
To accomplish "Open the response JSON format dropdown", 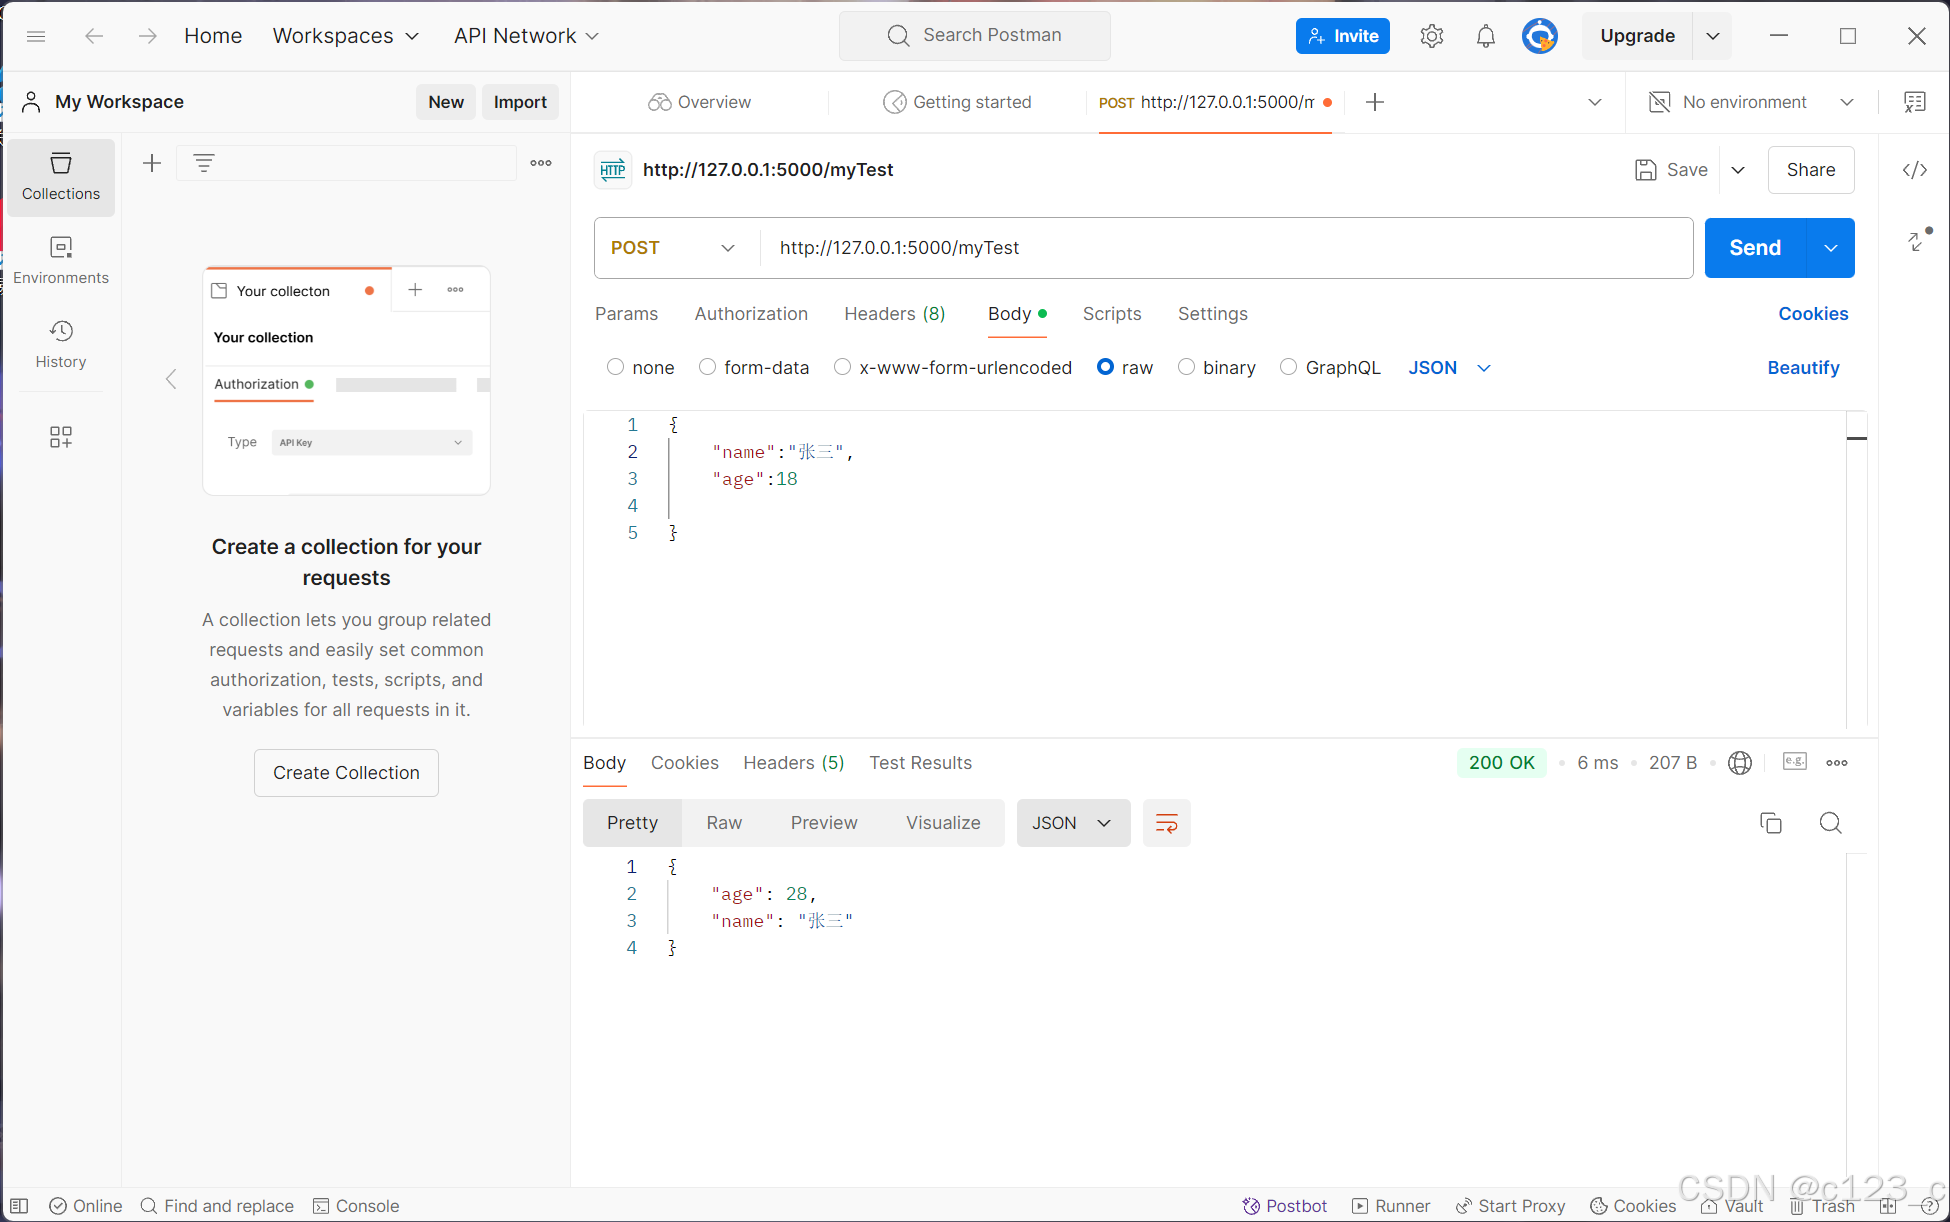I will 1072,823.
